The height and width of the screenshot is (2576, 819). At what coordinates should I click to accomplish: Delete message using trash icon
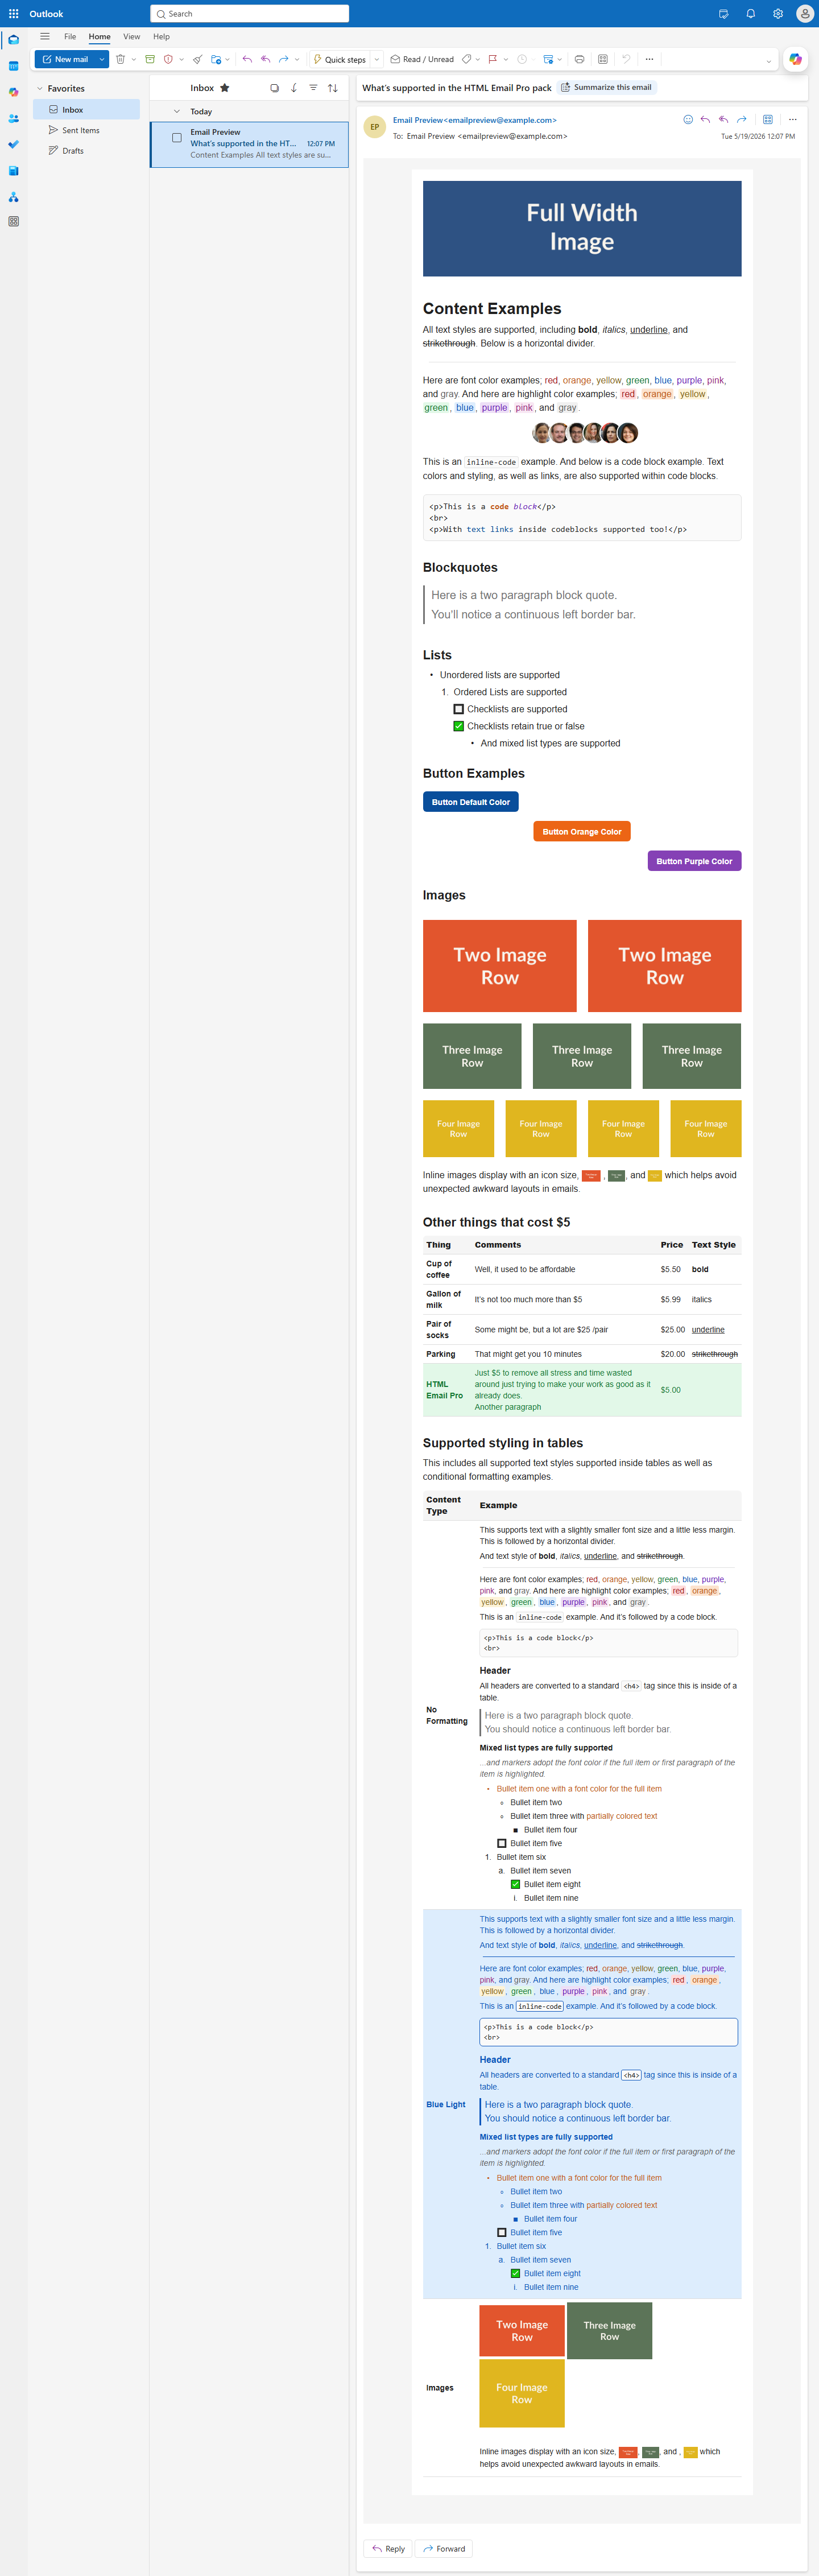pos(121,59)
